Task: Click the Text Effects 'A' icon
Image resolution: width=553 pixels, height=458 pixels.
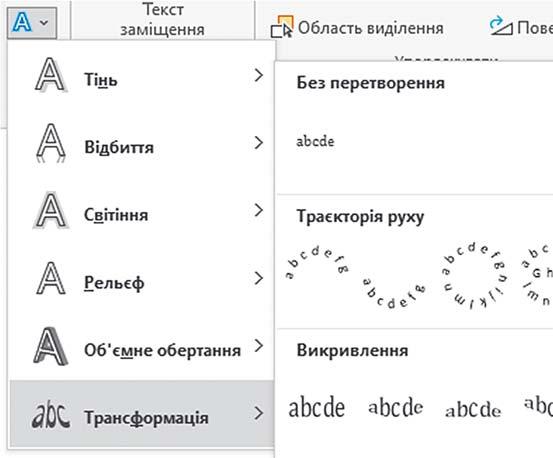Action: (x=22, y=22)
